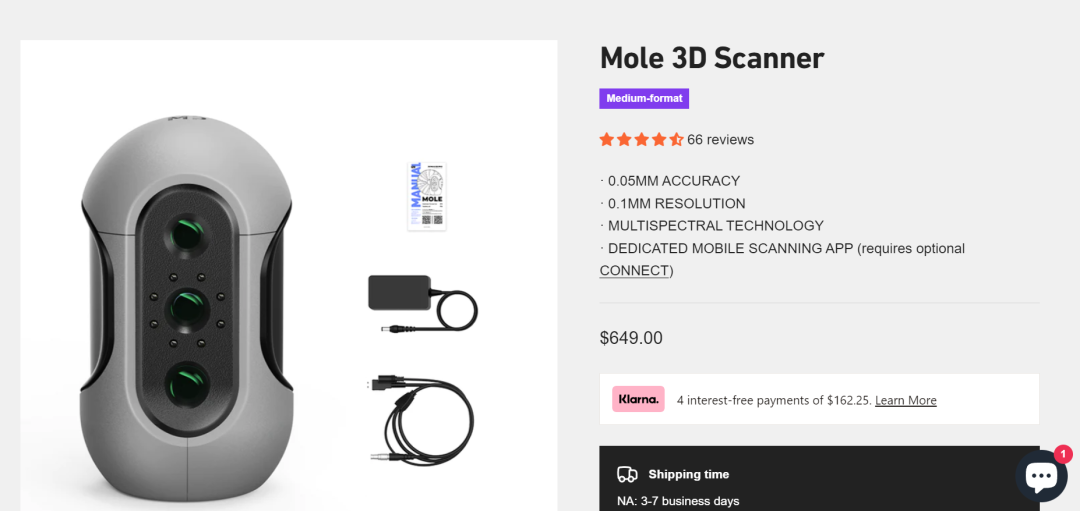Open the Shopify chat bubble
The width and height of the screenshot is (1080, 511).
1040,475
